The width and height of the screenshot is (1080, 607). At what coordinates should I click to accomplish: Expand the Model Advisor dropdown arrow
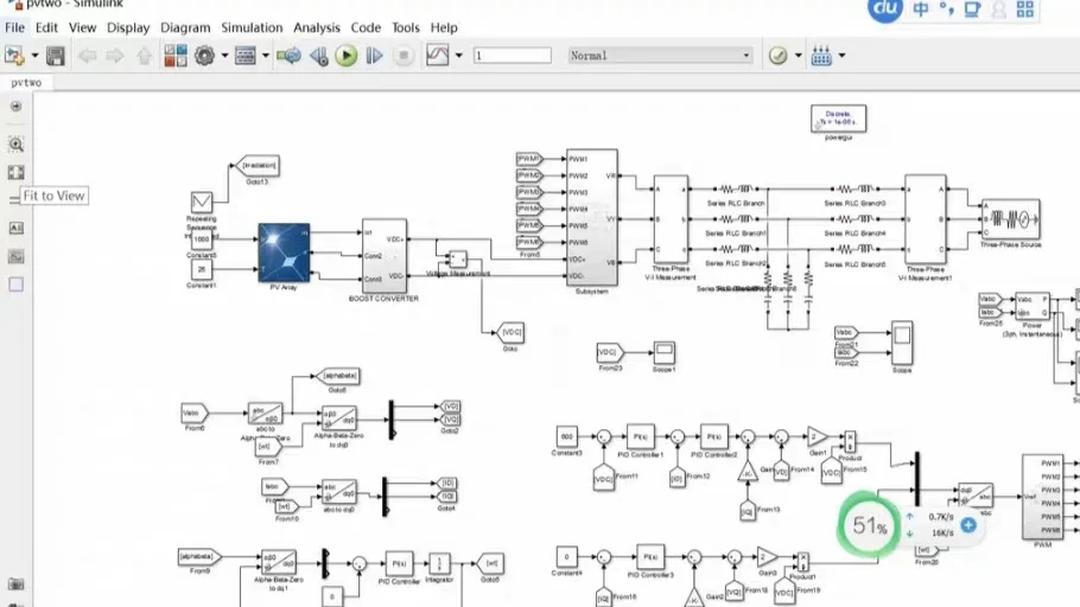pyautogui.click(x=798, y=56)
